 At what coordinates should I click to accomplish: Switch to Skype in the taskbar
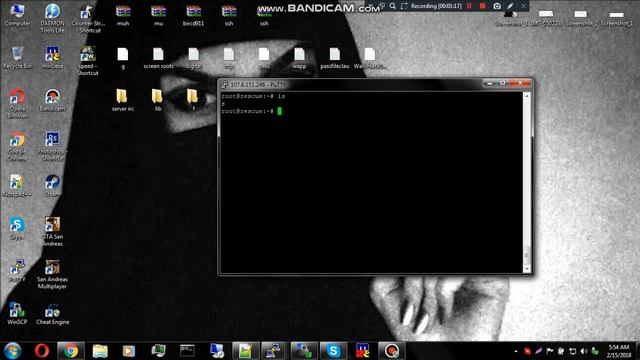(333, 351)
